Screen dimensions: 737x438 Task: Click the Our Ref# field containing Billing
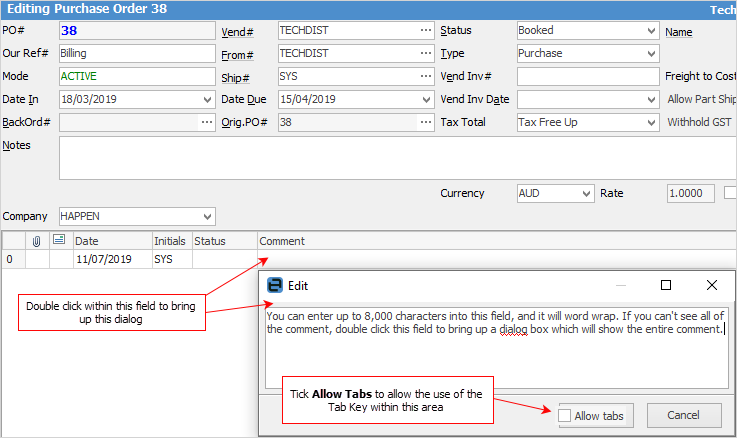tap(137, 53)
